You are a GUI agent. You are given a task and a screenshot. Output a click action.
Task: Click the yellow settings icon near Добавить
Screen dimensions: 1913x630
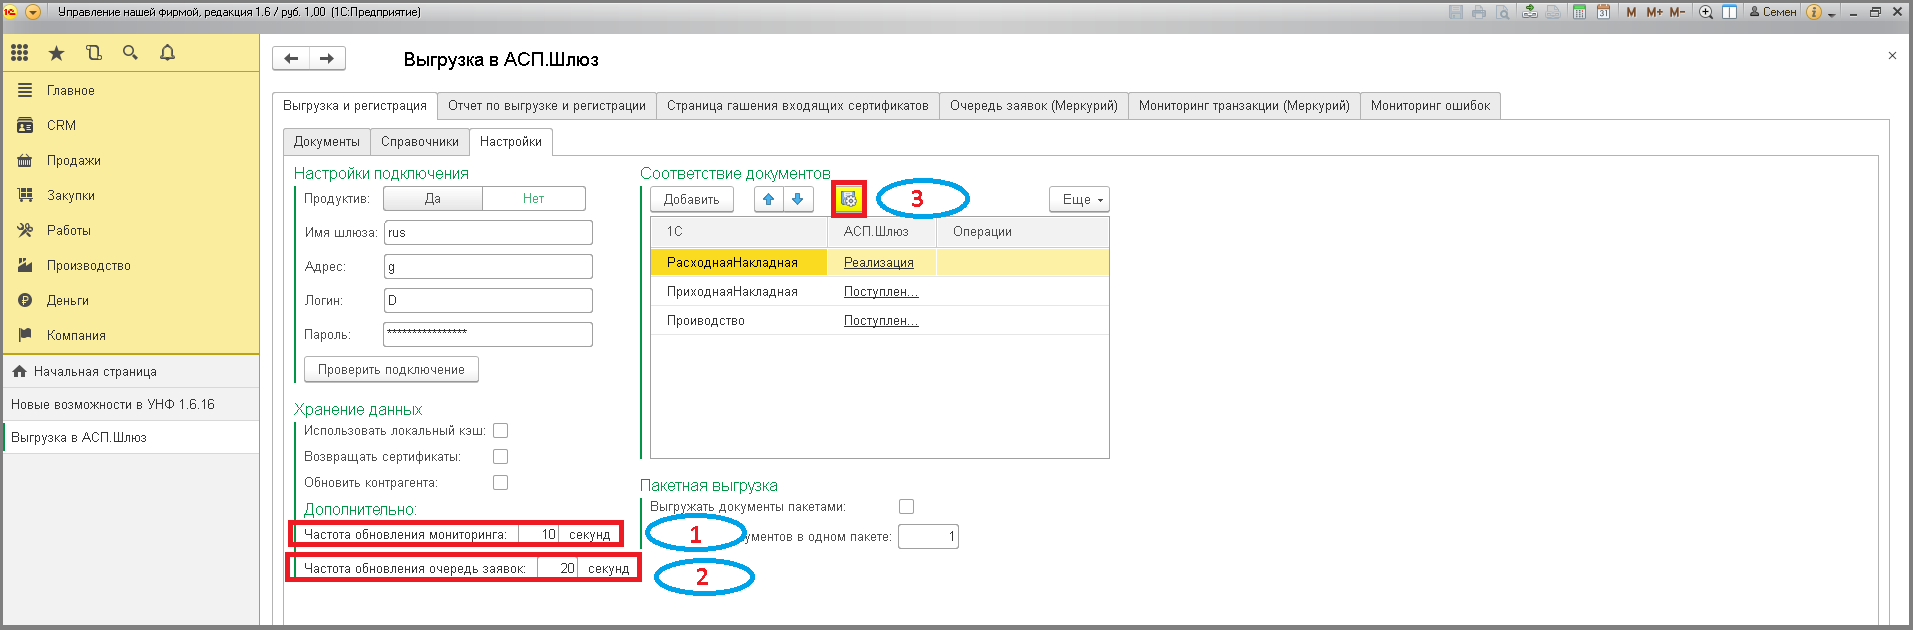coord(849,199)
